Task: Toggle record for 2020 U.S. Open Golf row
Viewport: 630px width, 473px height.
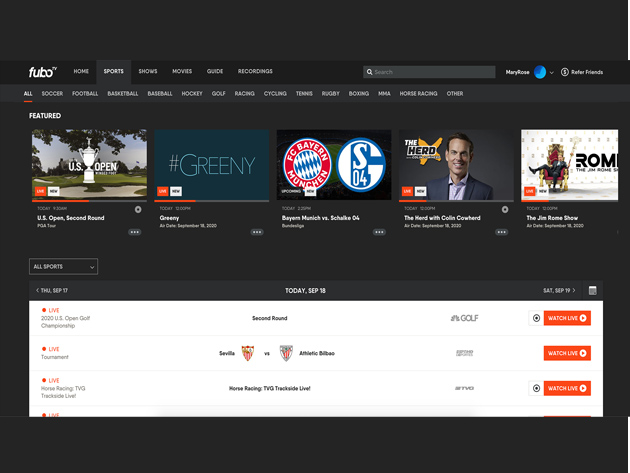Action: (x=536, y=318)
